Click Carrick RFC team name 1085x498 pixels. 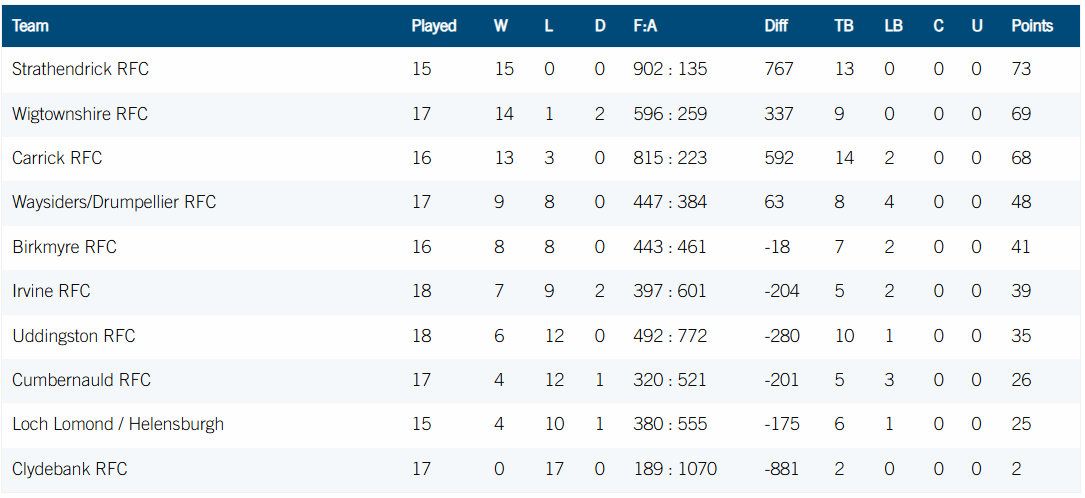click(57, 158)
